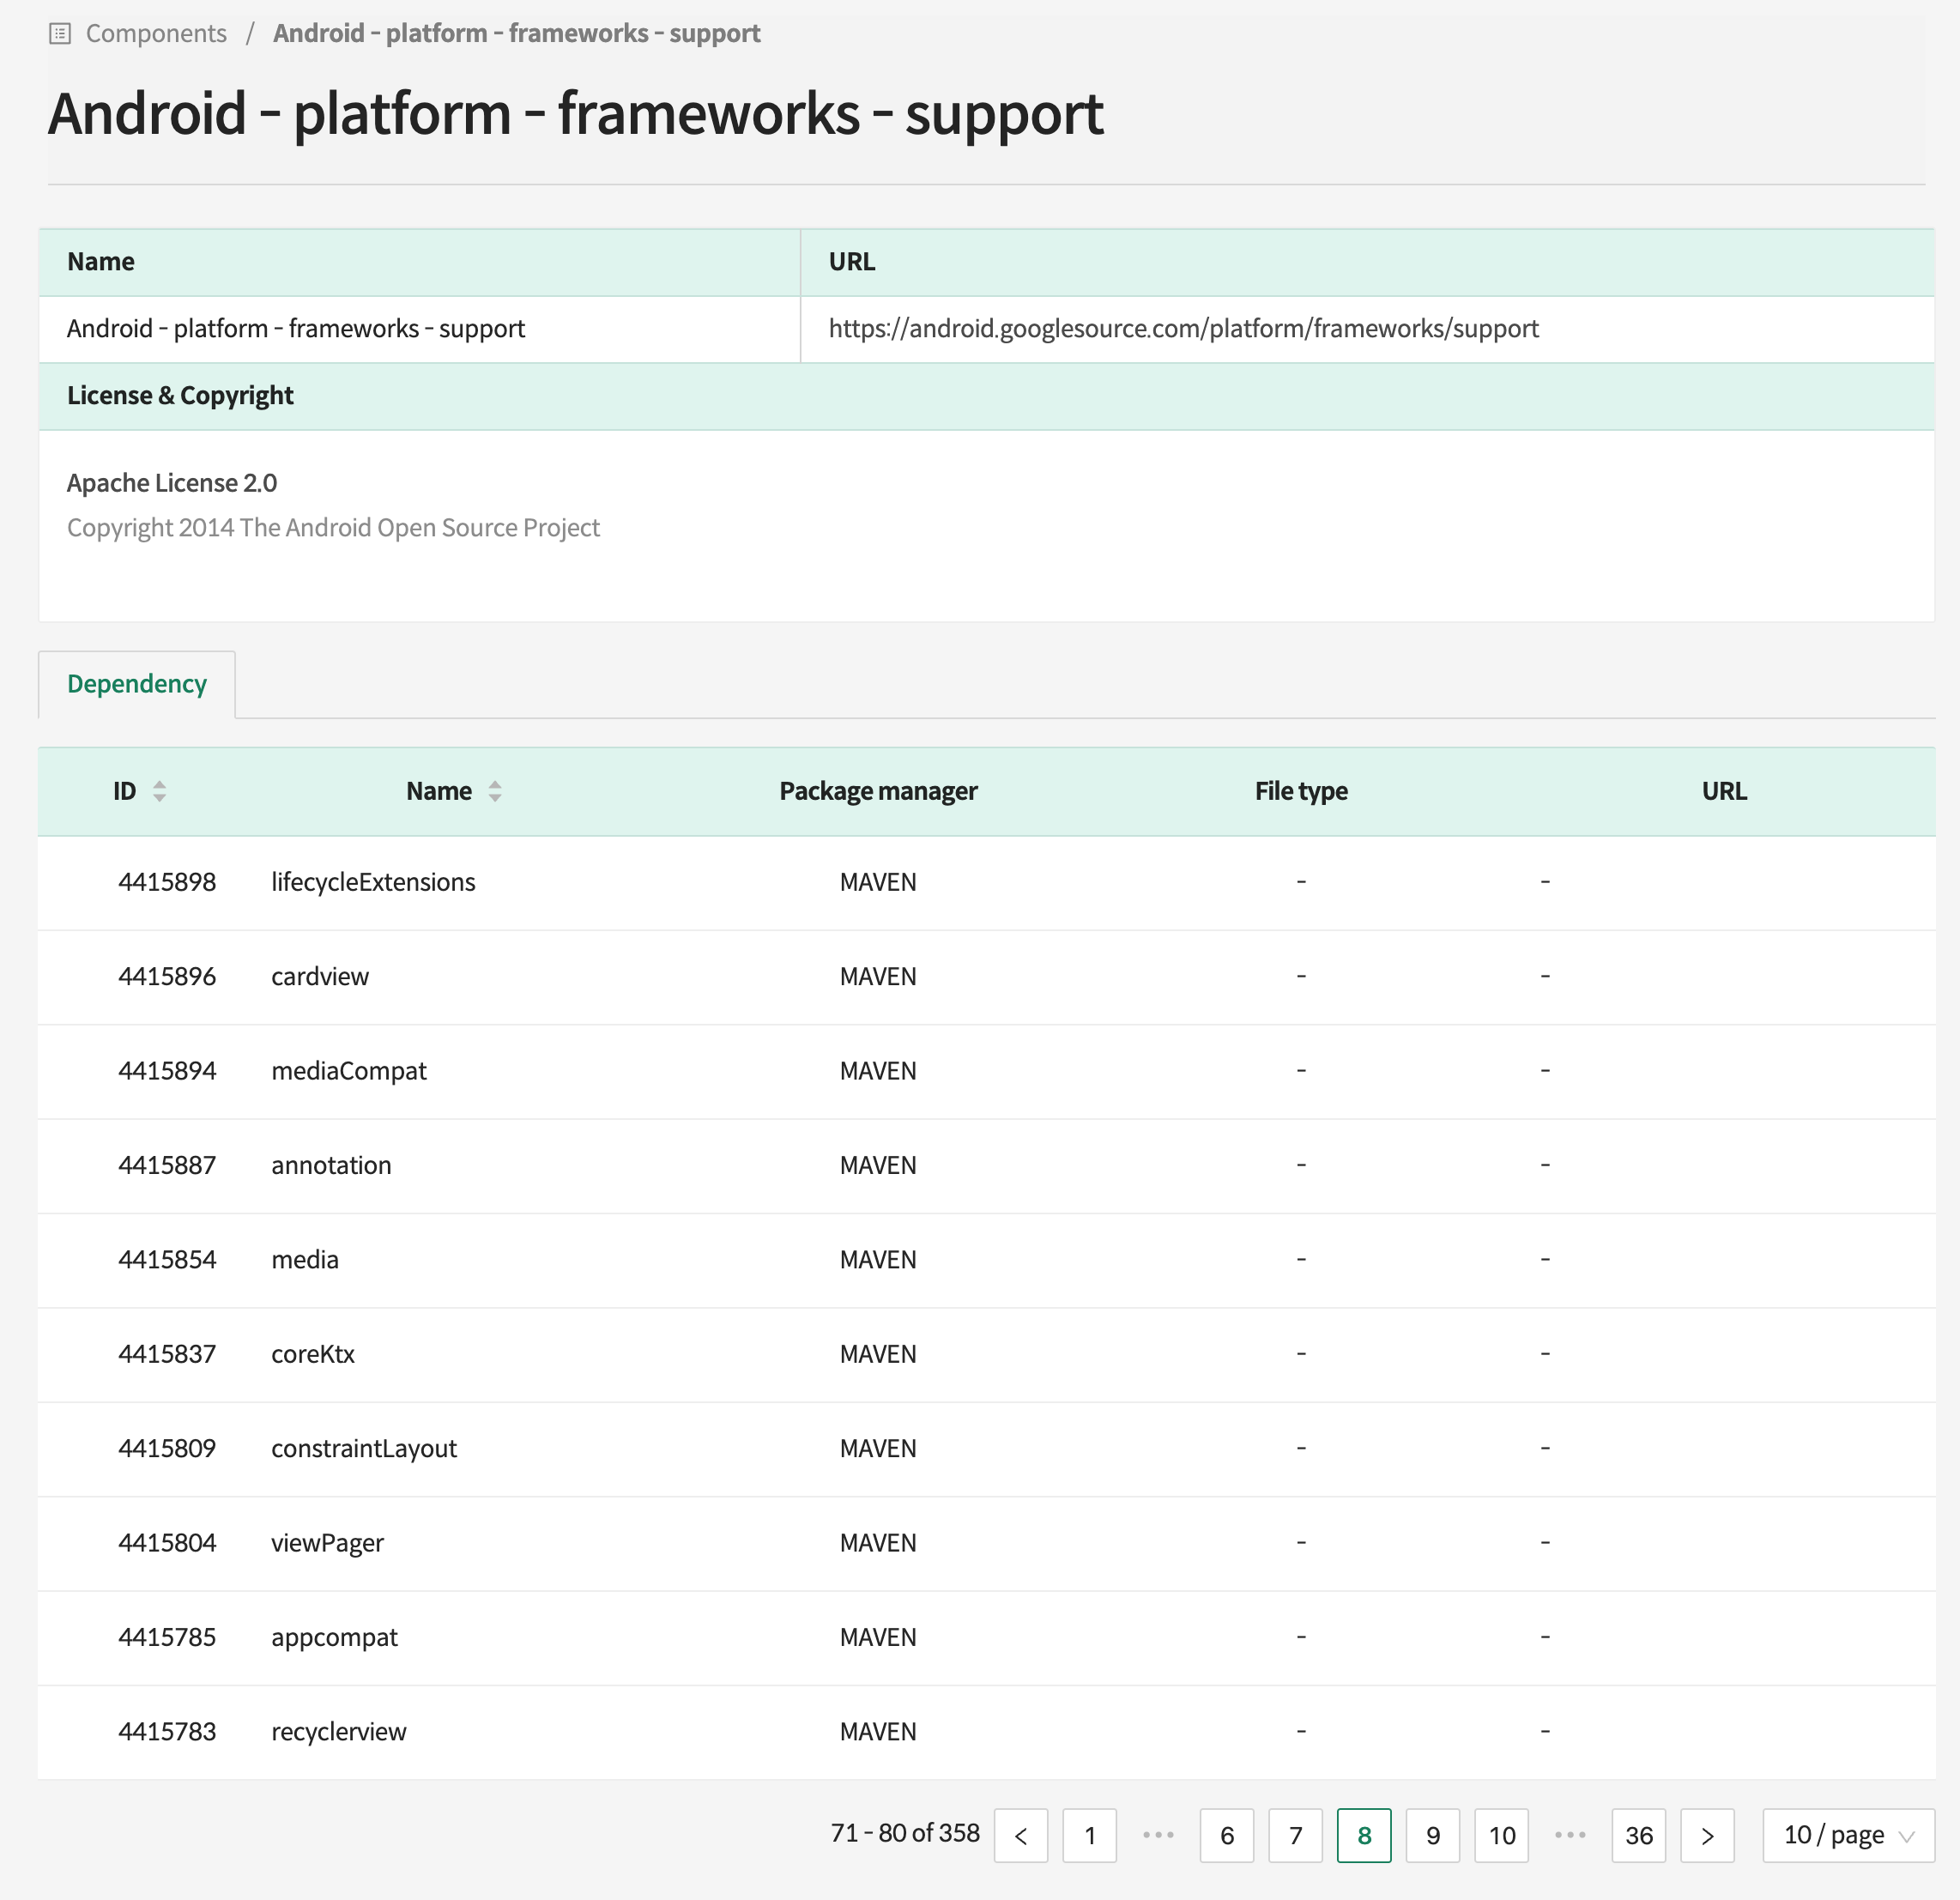1960x1900 pixels.
Task: Open the android.googlesource.com URL
Action: coord(1184,328)
